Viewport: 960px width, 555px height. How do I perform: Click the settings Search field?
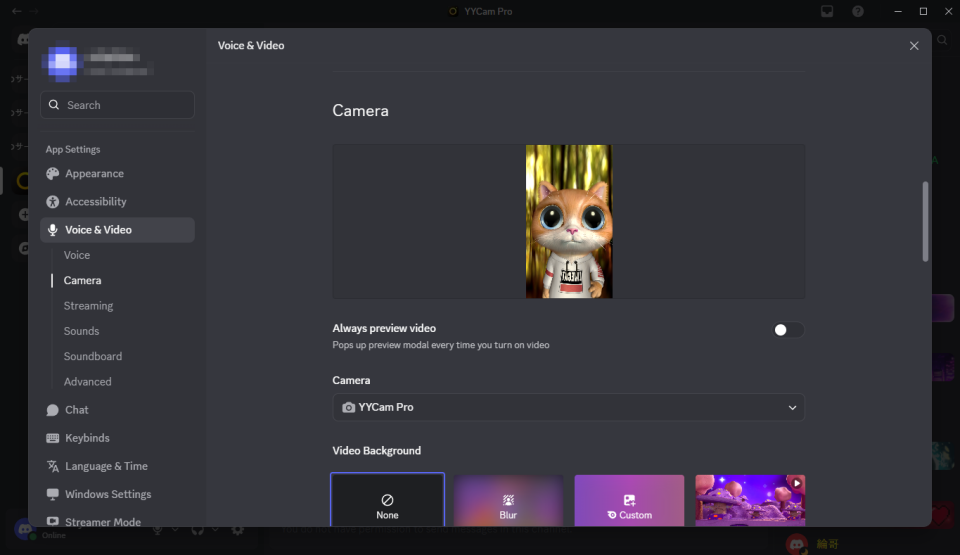click(118, 105)
